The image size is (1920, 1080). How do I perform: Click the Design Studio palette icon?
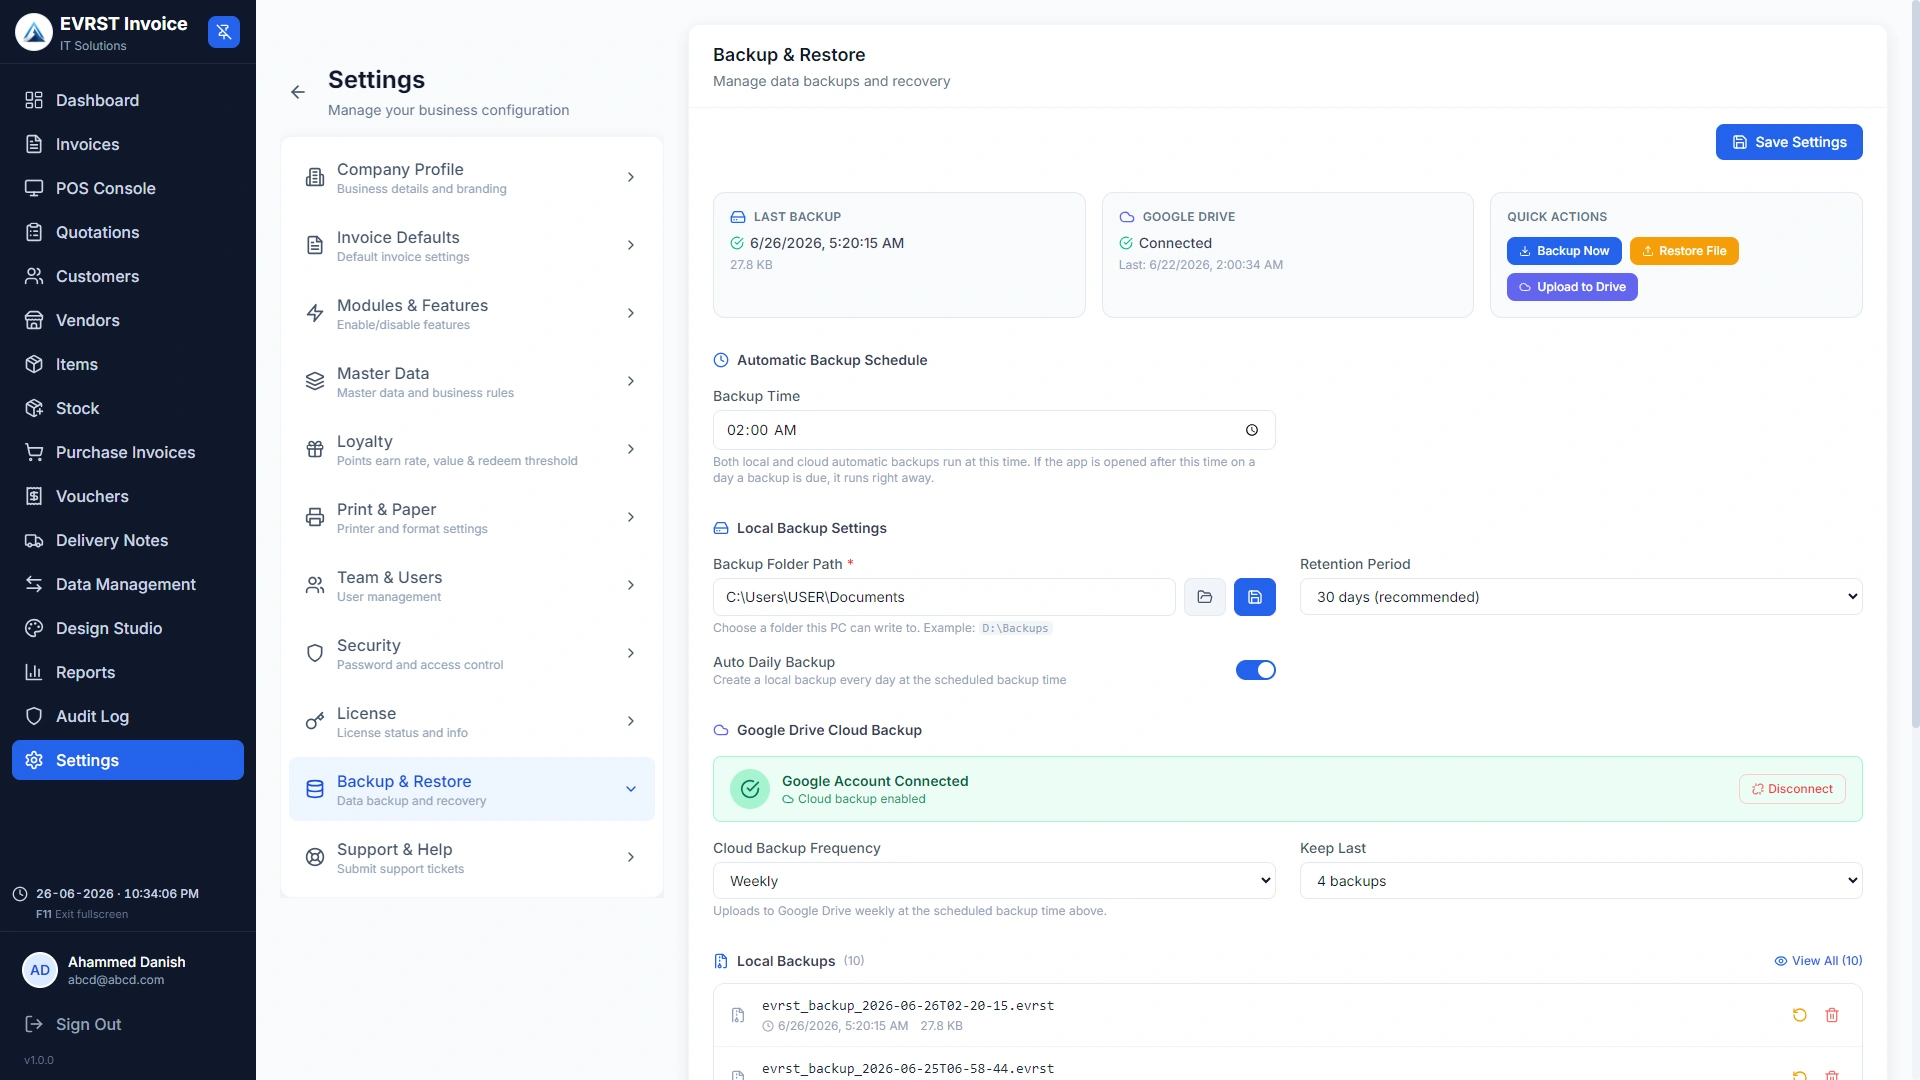point(34,628)
